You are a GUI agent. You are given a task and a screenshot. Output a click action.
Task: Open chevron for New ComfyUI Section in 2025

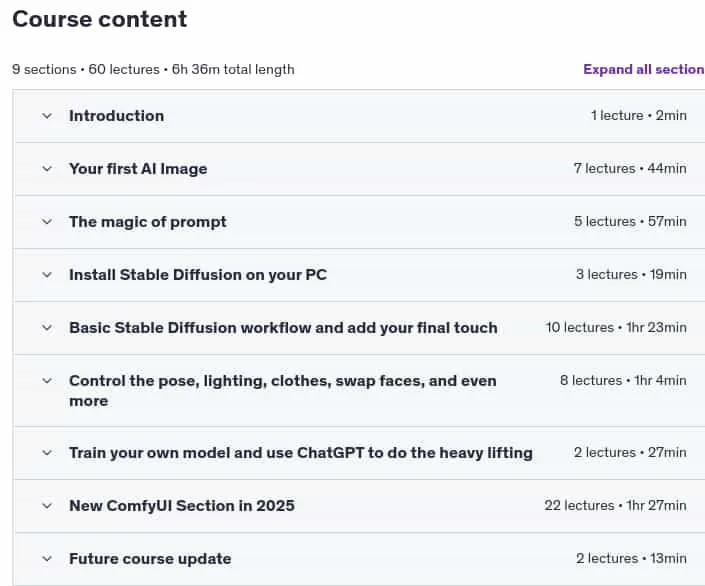pyautogui.click(x=47, y=506)
